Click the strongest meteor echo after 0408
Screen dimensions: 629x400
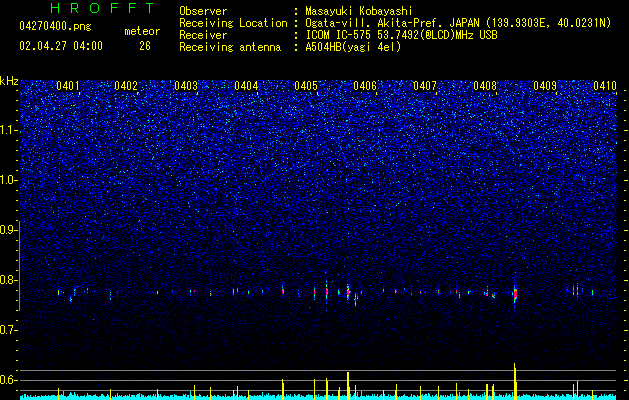515,296
